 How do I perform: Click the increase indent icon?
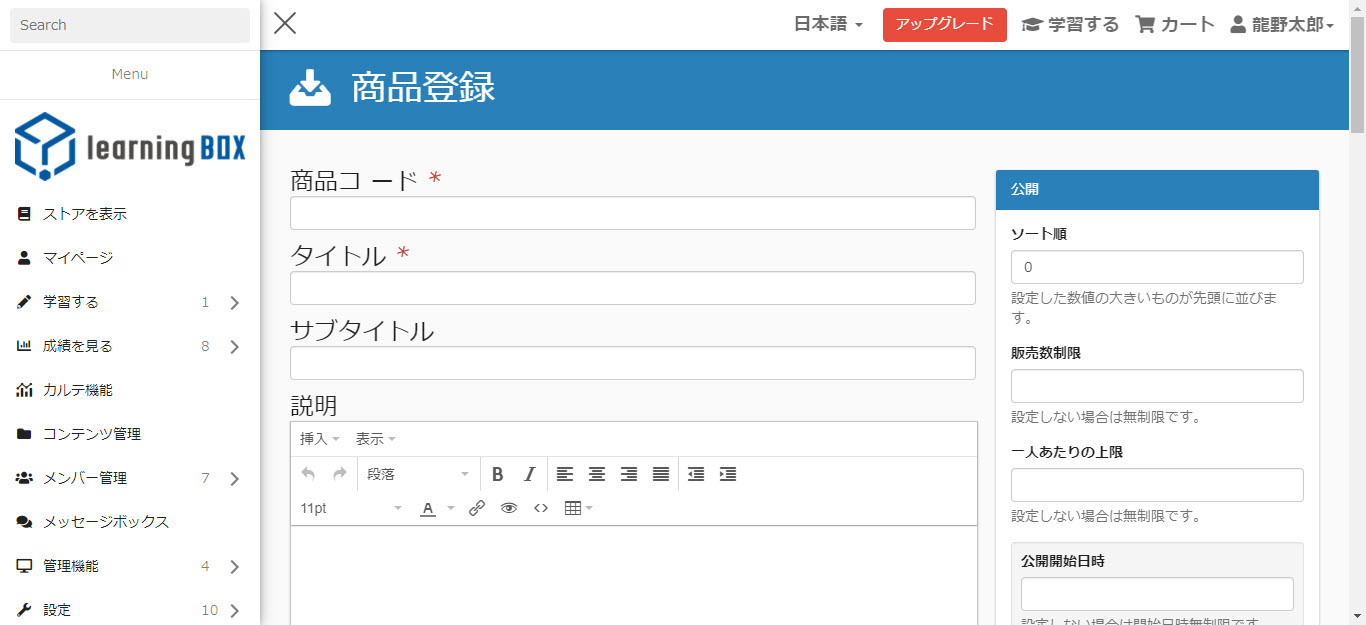pos(728,474)
